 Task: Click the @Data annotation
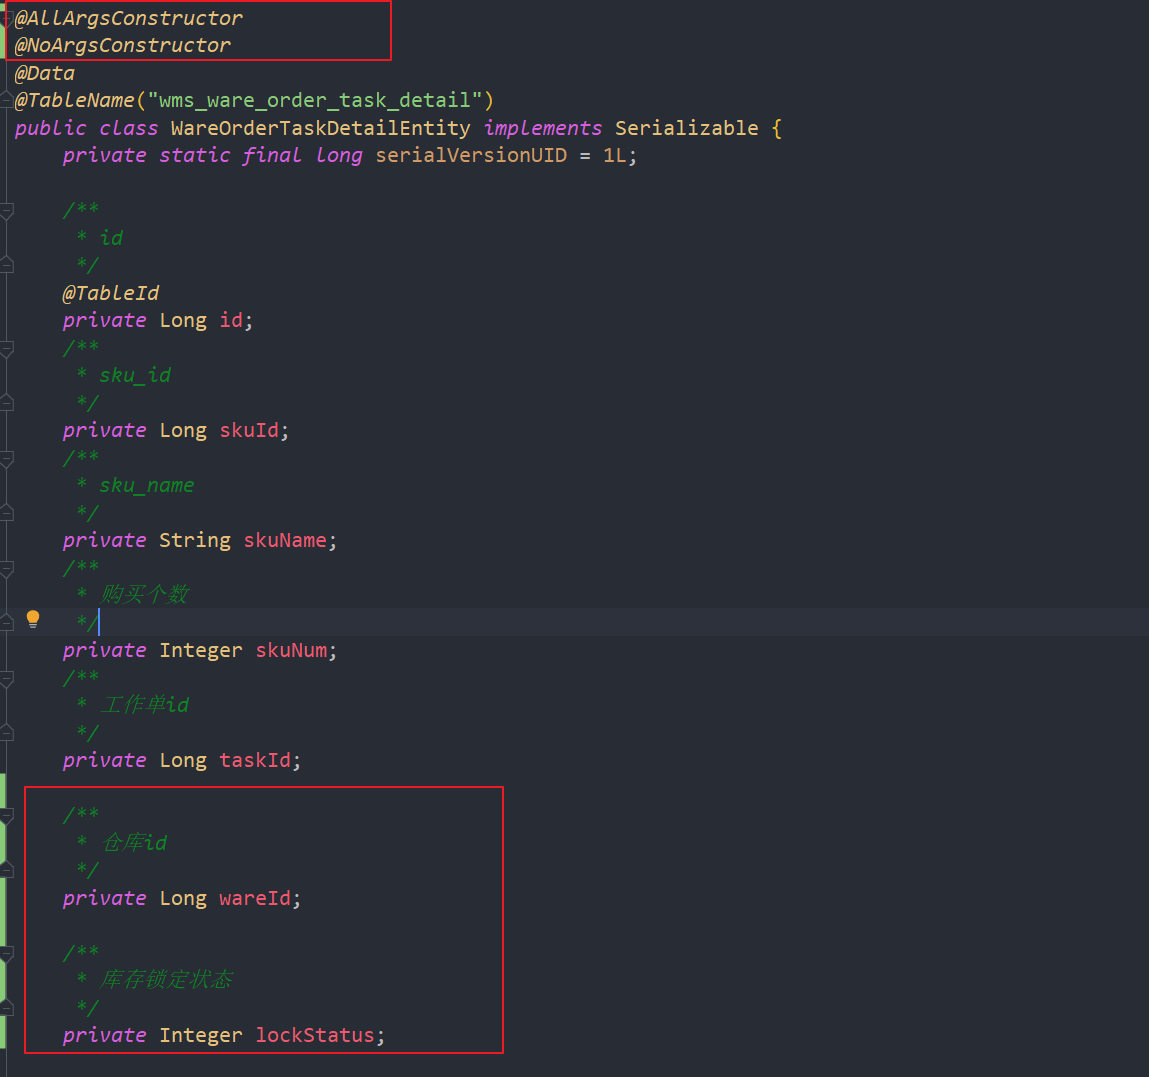[x=45, y=73]
